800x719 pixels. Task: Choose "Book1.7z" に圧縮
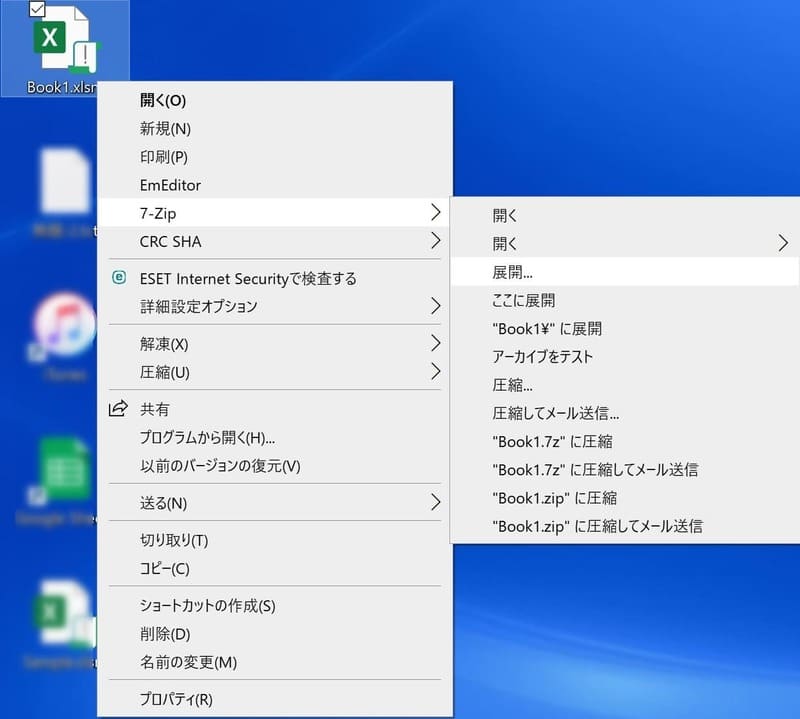pos(625,441)
